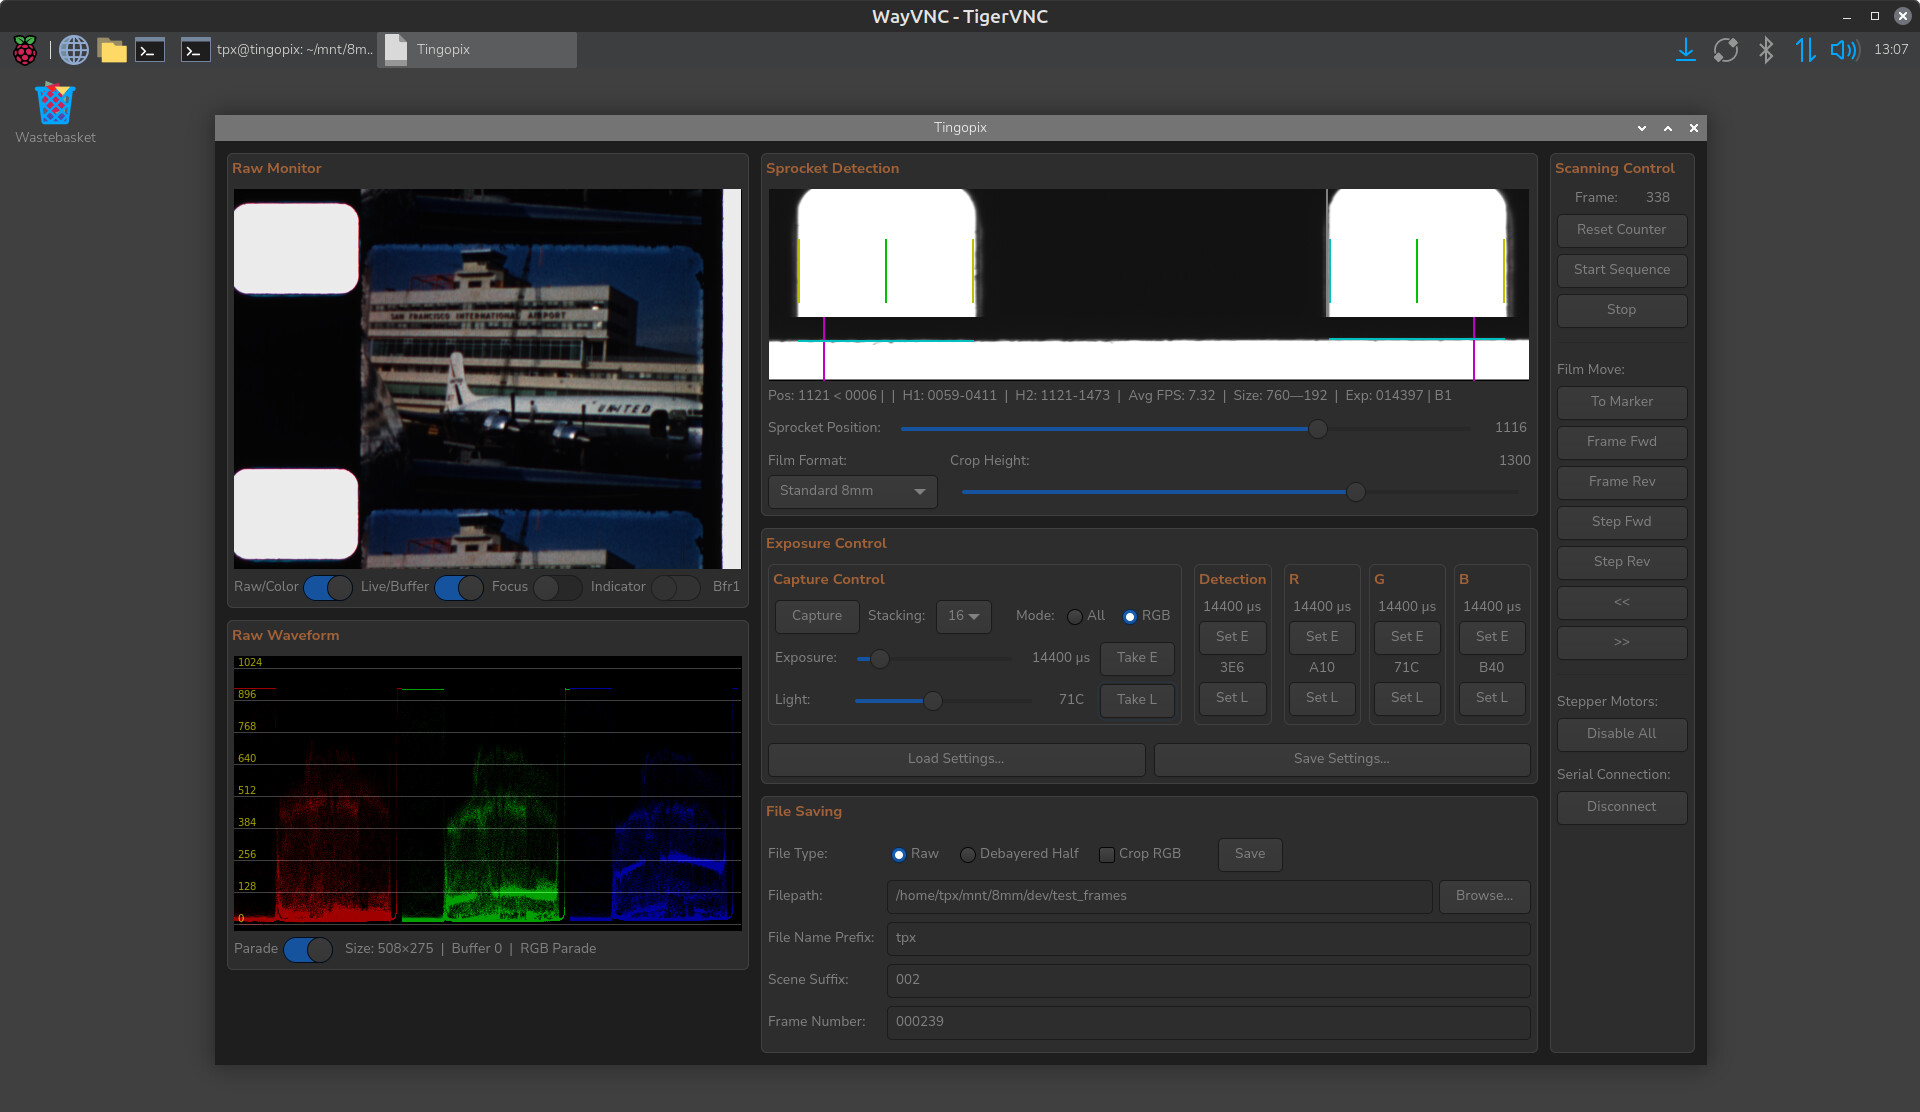
Task: Launch the web browser globe icon
Action: click(74, 49)
